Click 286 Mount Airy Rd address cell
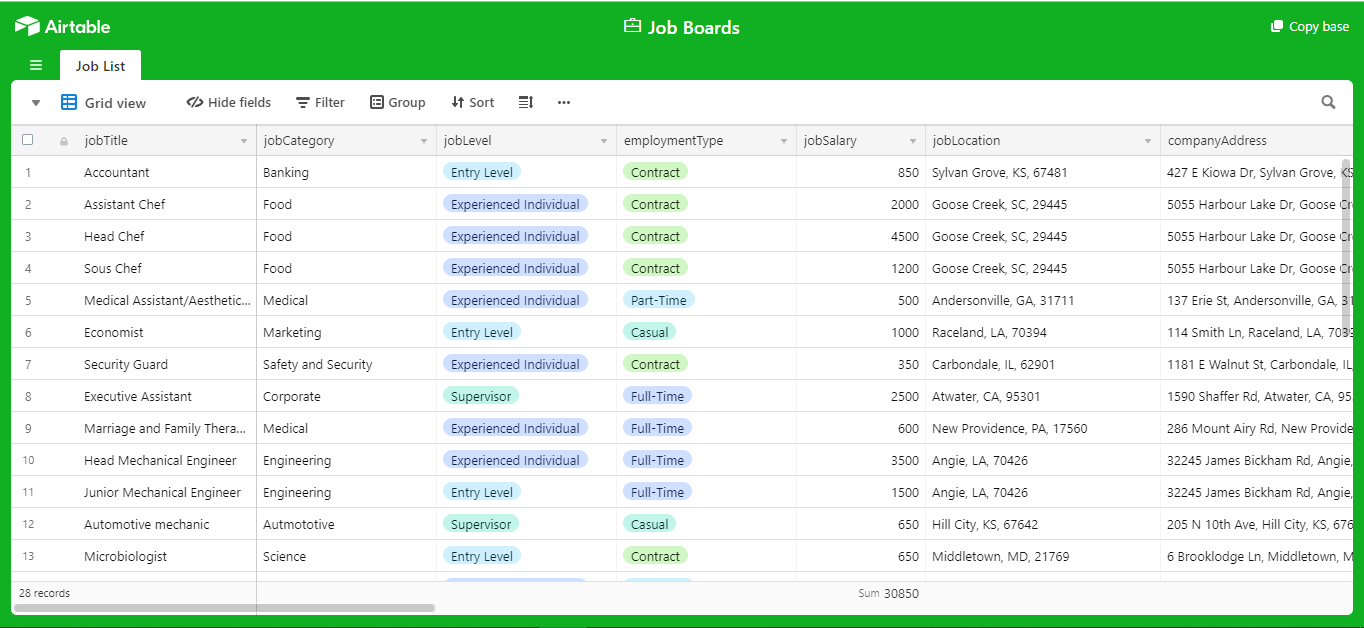Viewport: 1364px width, 628px height. [1256, 428]
